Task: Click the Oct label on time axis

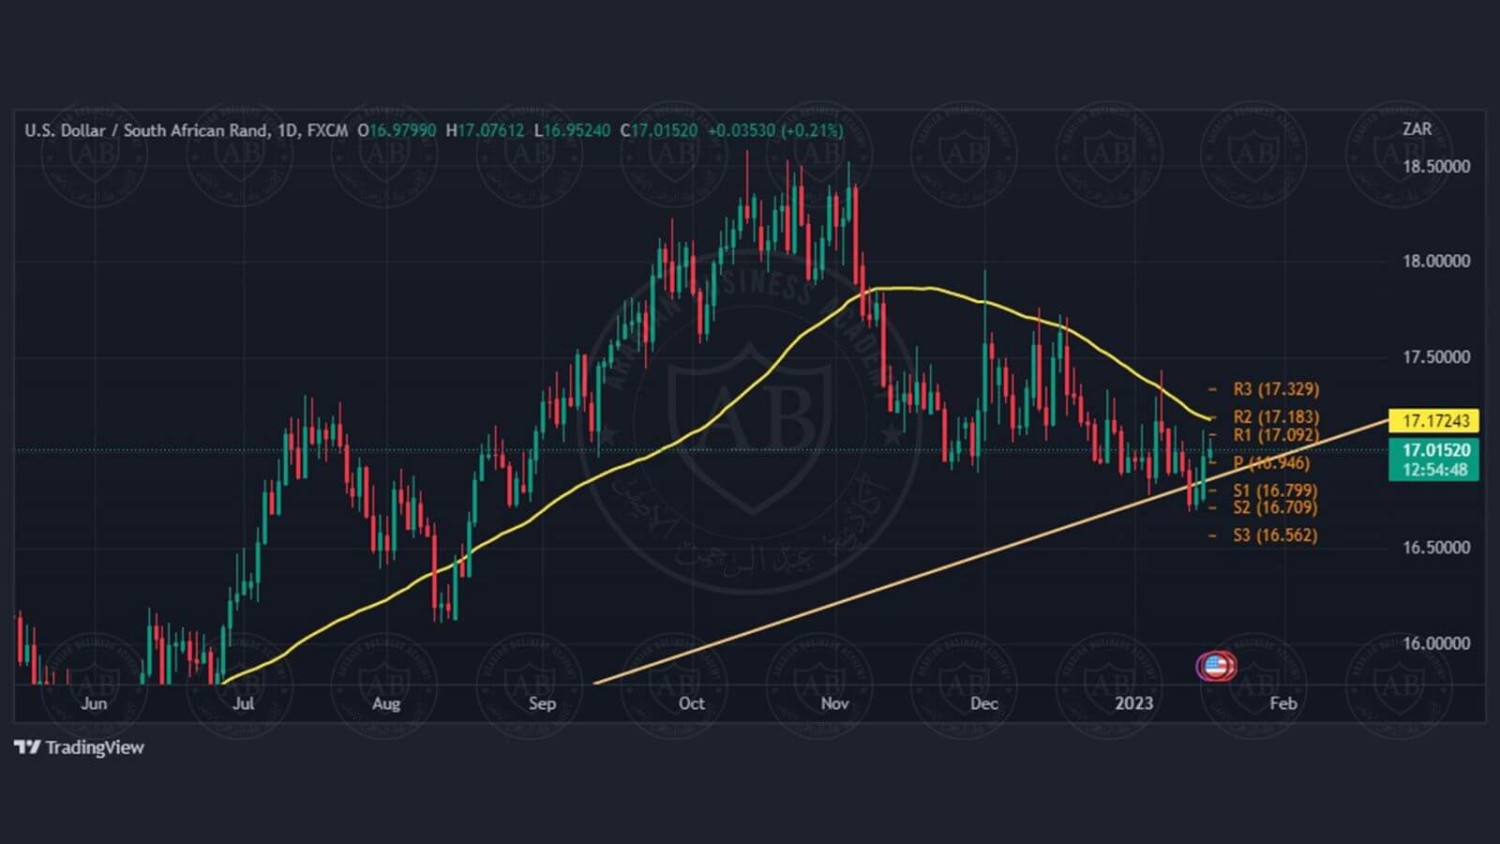Action: click(691, 703)
